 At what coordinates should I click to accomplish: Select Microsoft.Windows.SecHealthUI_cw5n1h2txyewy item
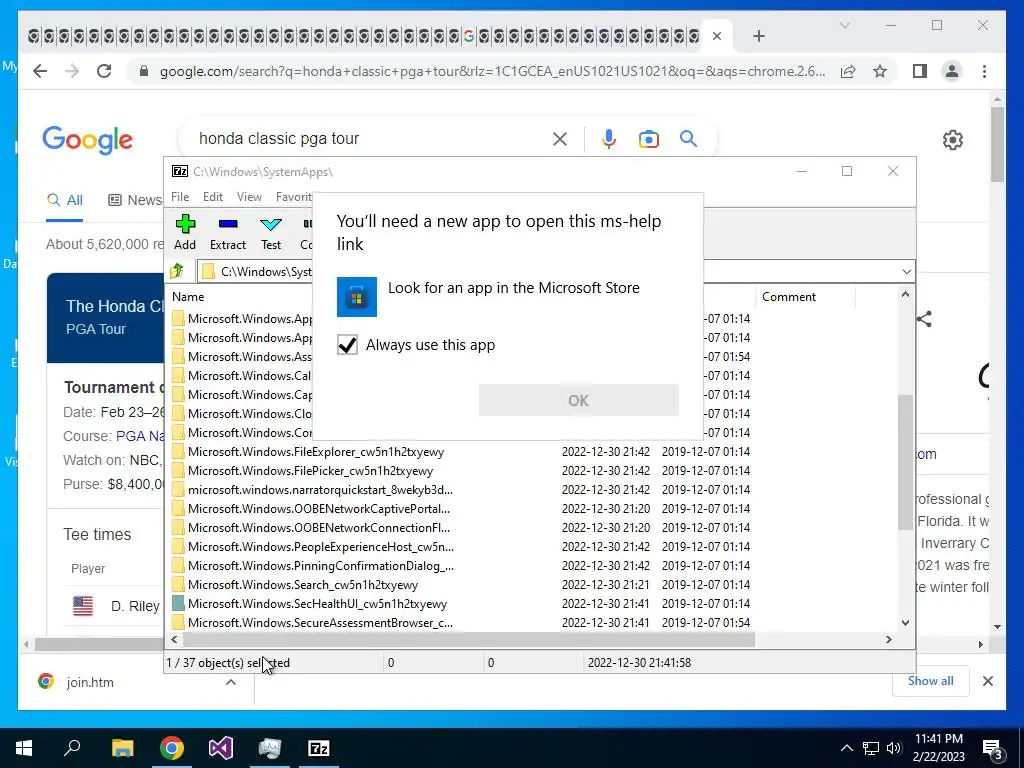point(317,603)
